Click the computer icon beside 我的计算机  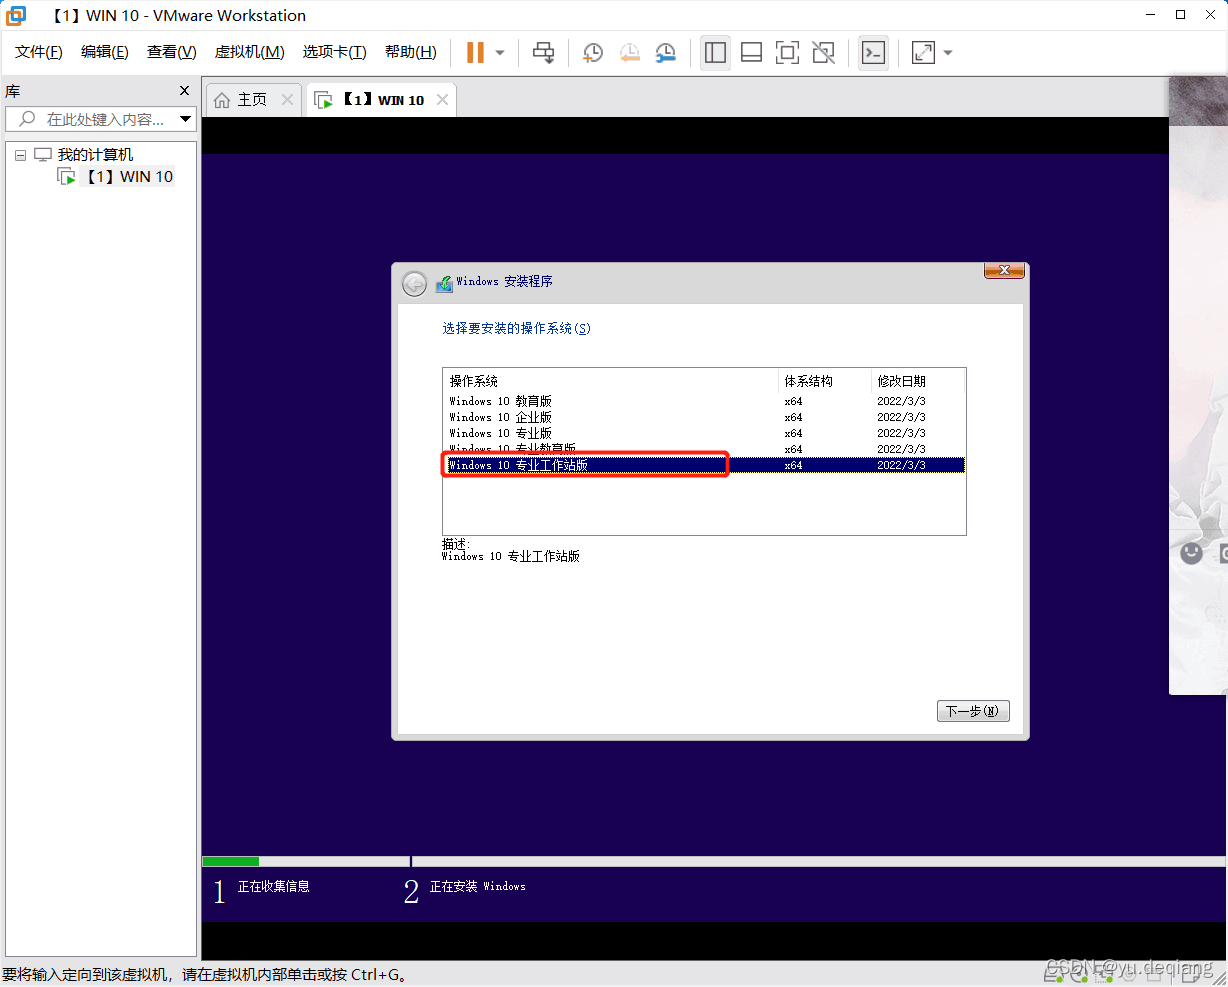tap(43, 155)
